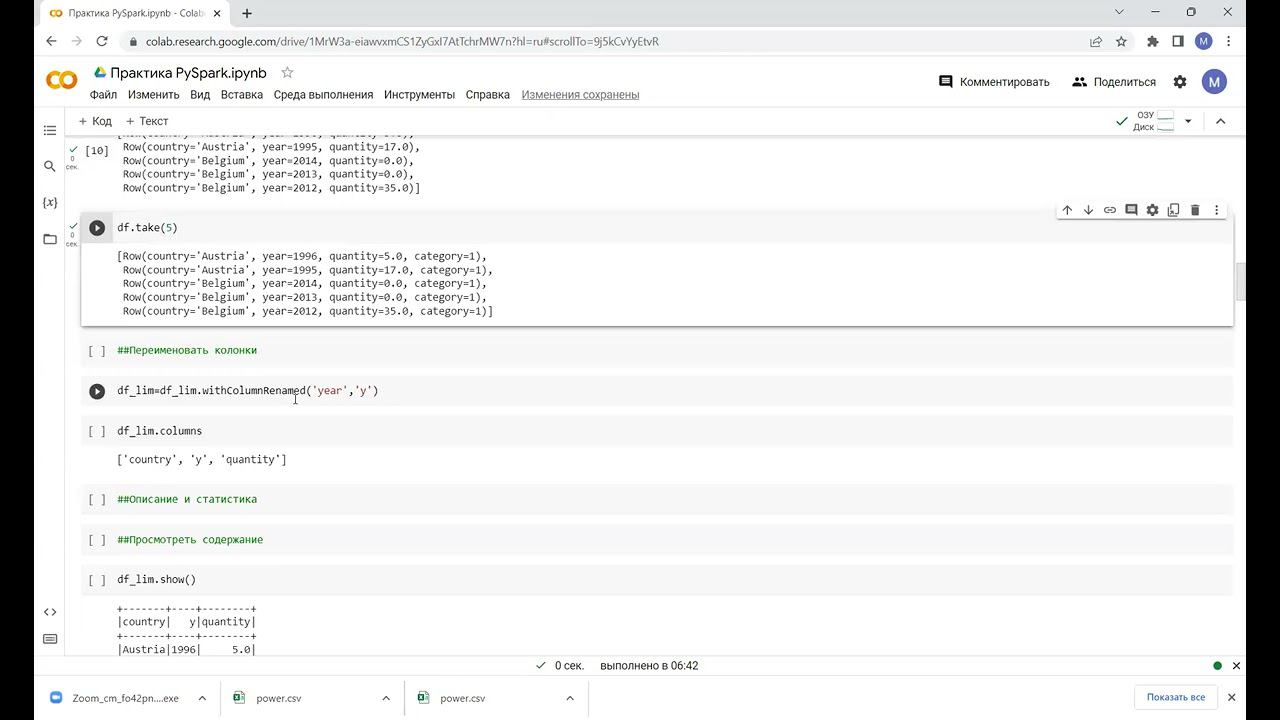Select the ##Описание и статистика cell
Image resolution: width=1280 pixels, height=720 pixels.
(657, 499)
